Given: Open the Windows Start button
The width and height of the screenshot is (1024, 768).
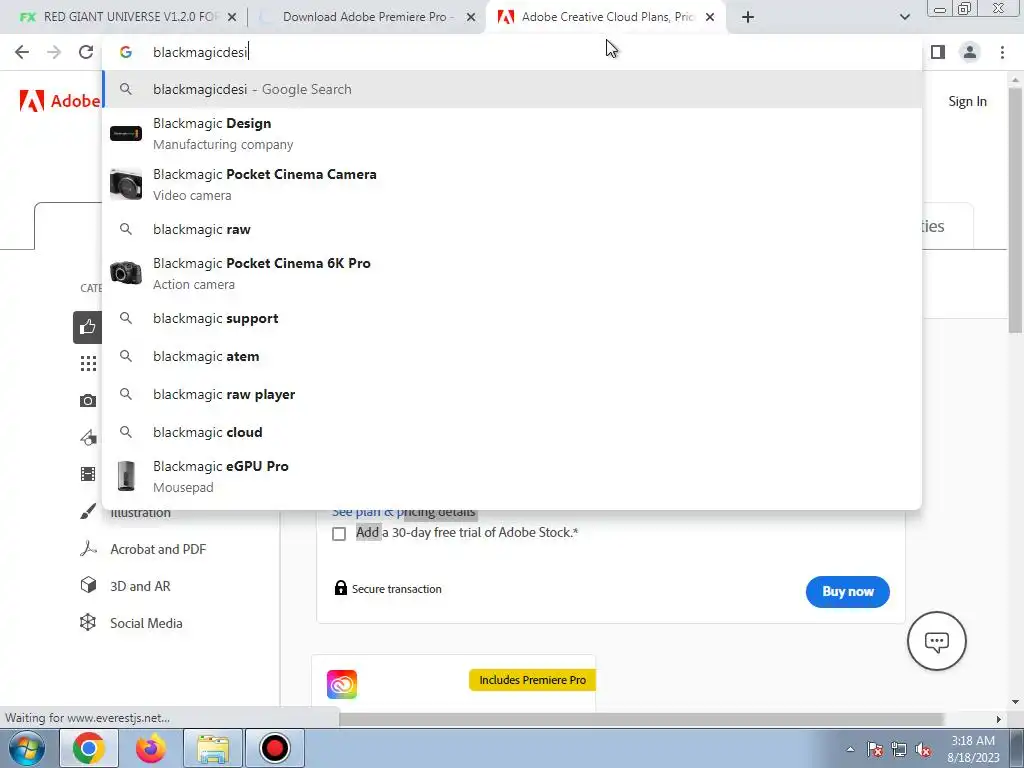Looking at the screenshot, I should [27, 748].
